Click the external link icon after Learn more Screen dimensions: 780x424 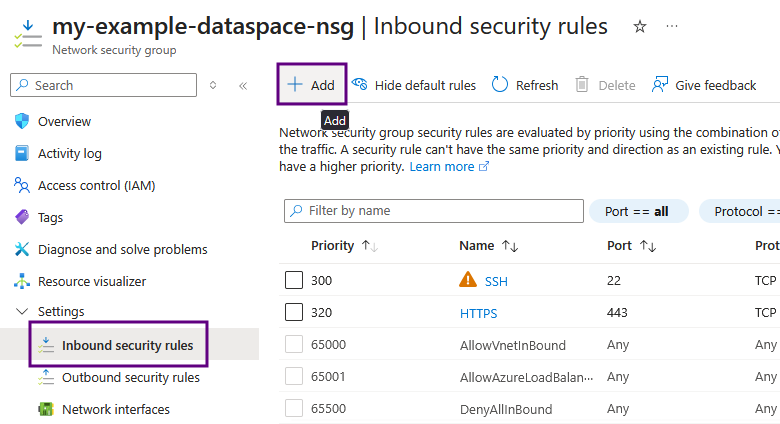pos(484,166)
